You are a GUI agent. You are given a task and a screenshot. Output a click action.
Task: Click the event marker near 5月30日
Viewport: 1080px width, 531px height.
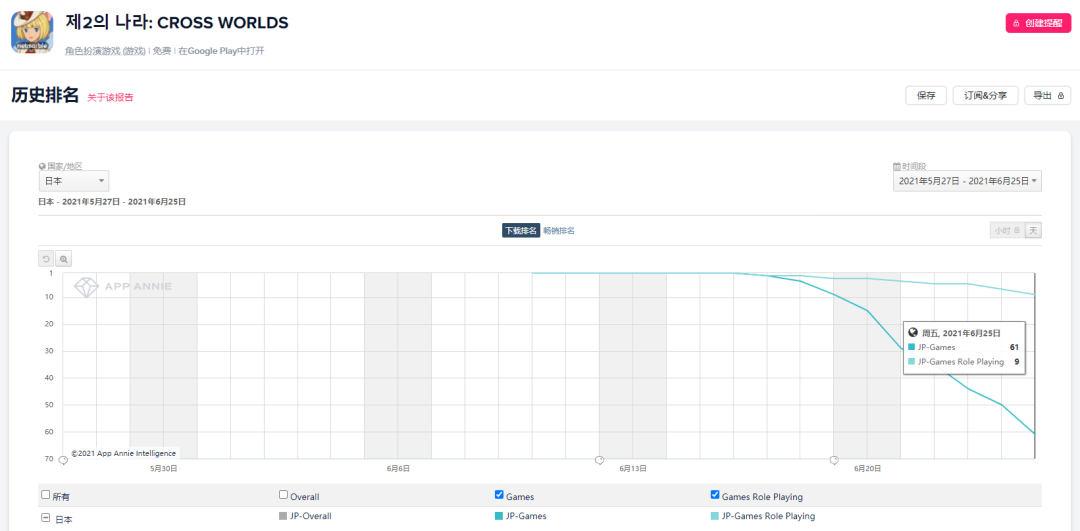point(63,459)
